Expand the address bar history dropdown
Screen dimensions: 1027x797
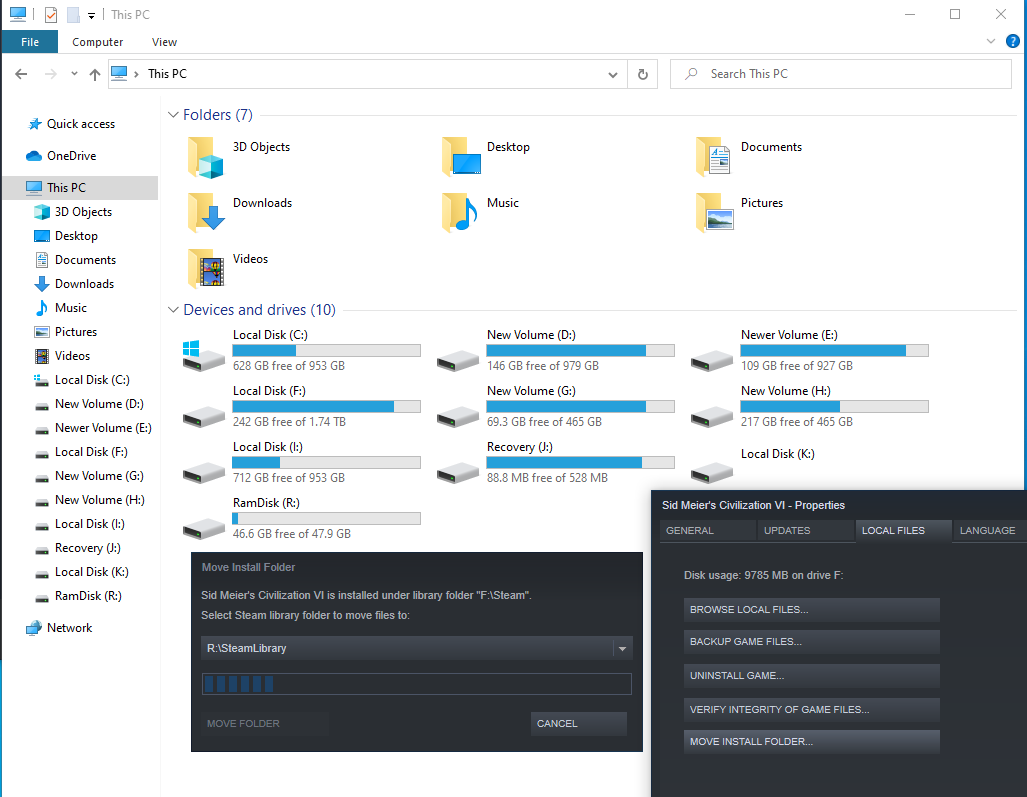pyautogui.click(x=612, y=74)
